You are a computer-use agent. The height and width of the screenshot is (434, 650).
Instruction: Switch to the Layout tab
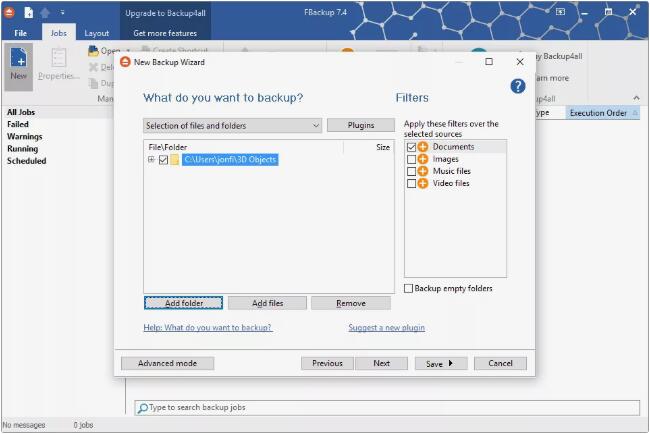97,33
